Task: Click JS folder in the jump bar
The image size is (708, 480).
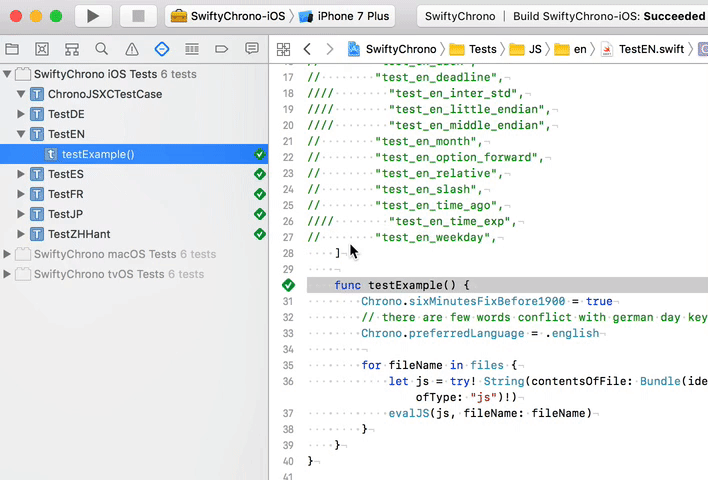Action: (525, 49)
